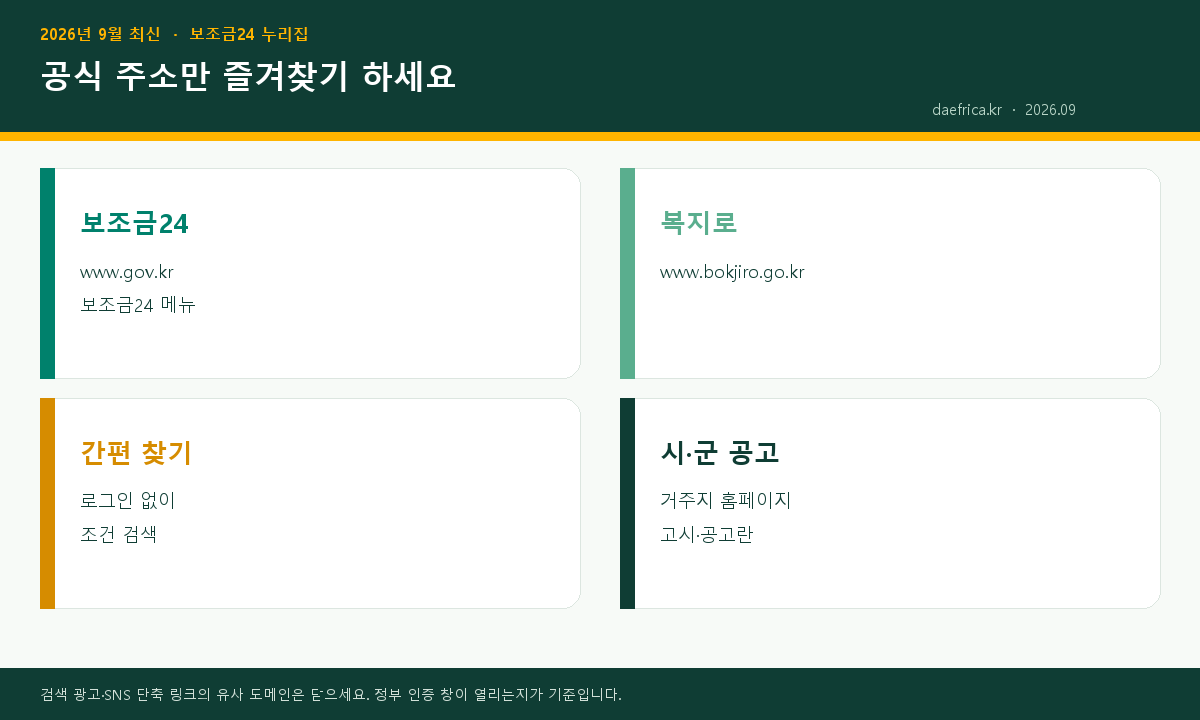Click the headline '공식 주소만 즐겨찾기 하세요'
1200x720 pixels.
[x=248, y=76]
